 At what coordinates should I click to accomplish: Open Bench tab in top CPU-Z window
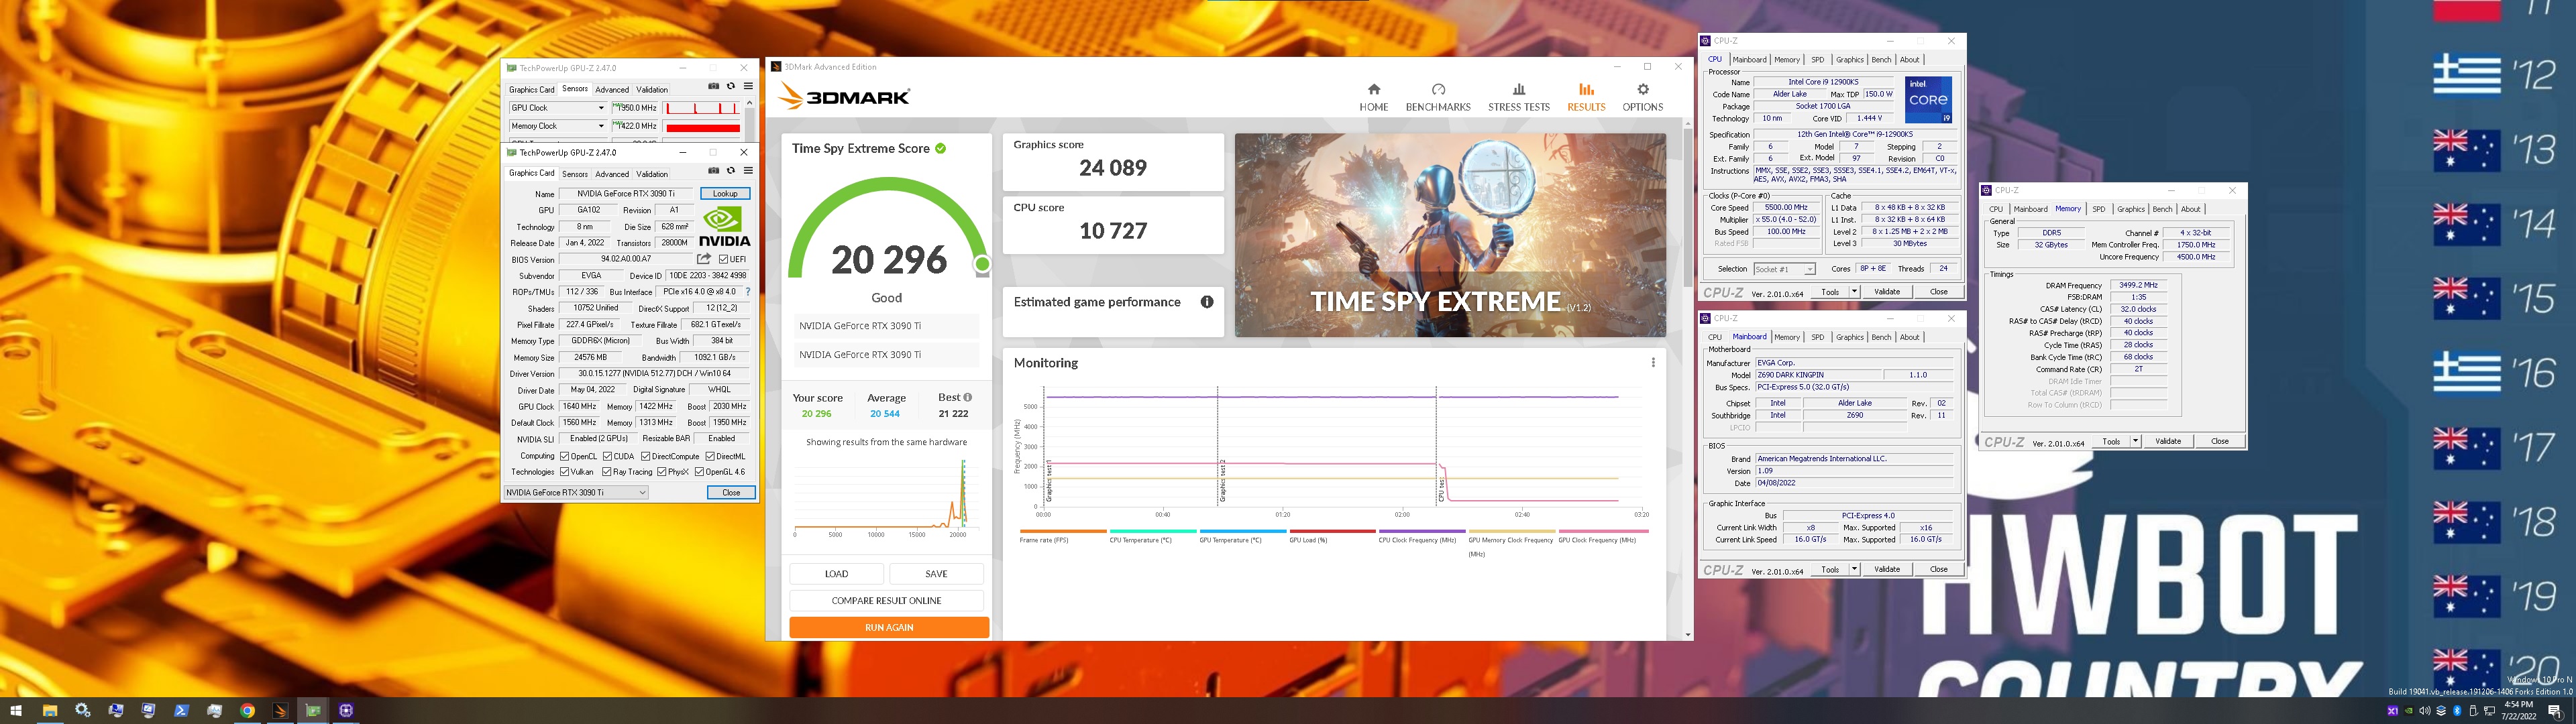[1881, 60]
